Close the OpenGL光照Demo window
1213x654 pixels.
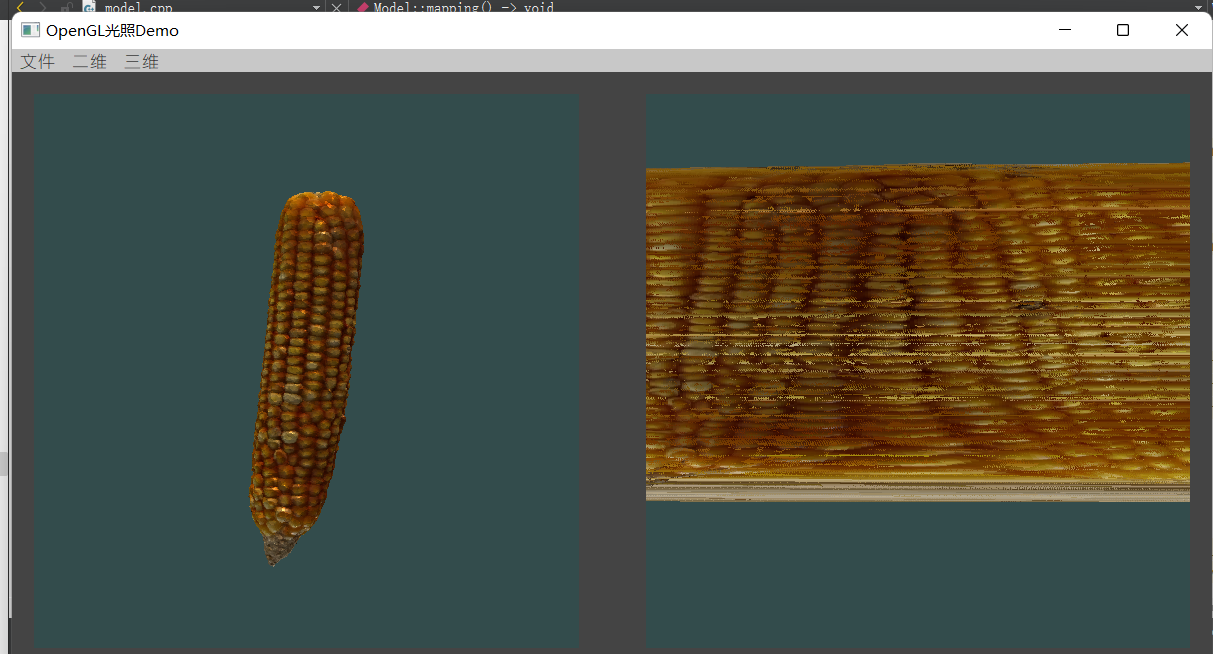pyautogui.click(x=1181, y=30)
